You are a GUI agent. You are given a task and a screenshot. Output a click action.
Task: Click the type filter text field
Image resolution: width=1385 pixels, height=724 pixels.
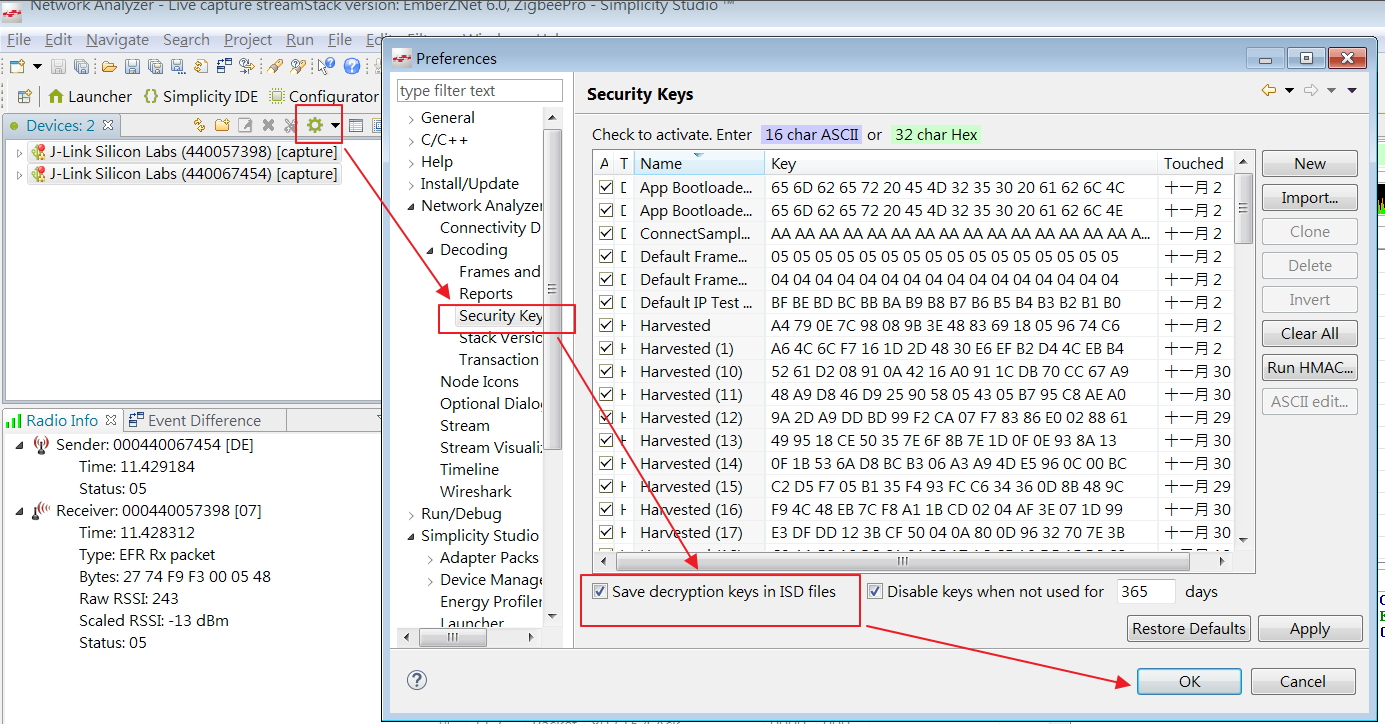[479, 90]
